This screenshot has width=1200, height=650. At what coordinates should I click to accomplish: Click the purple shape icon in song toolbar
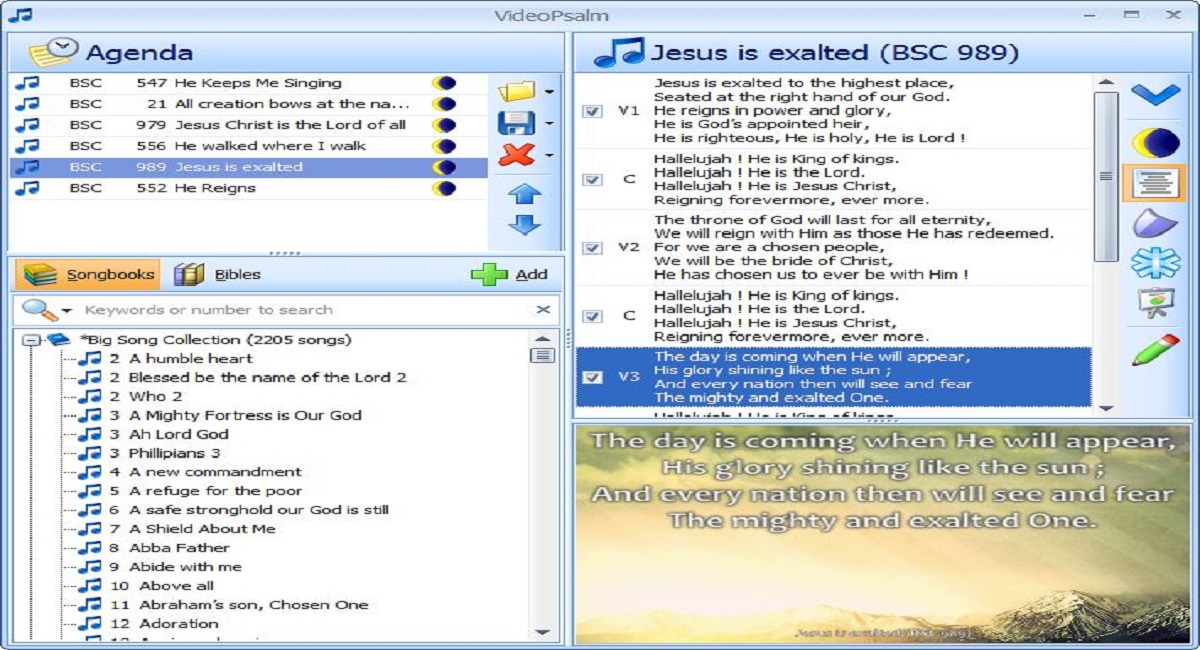[x=1155, y=223]
